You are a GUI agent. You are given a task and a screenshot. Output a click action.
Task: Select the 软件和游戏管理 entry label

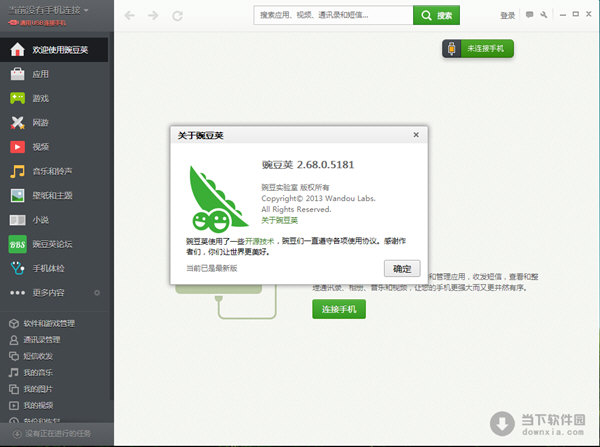[49, 323]
